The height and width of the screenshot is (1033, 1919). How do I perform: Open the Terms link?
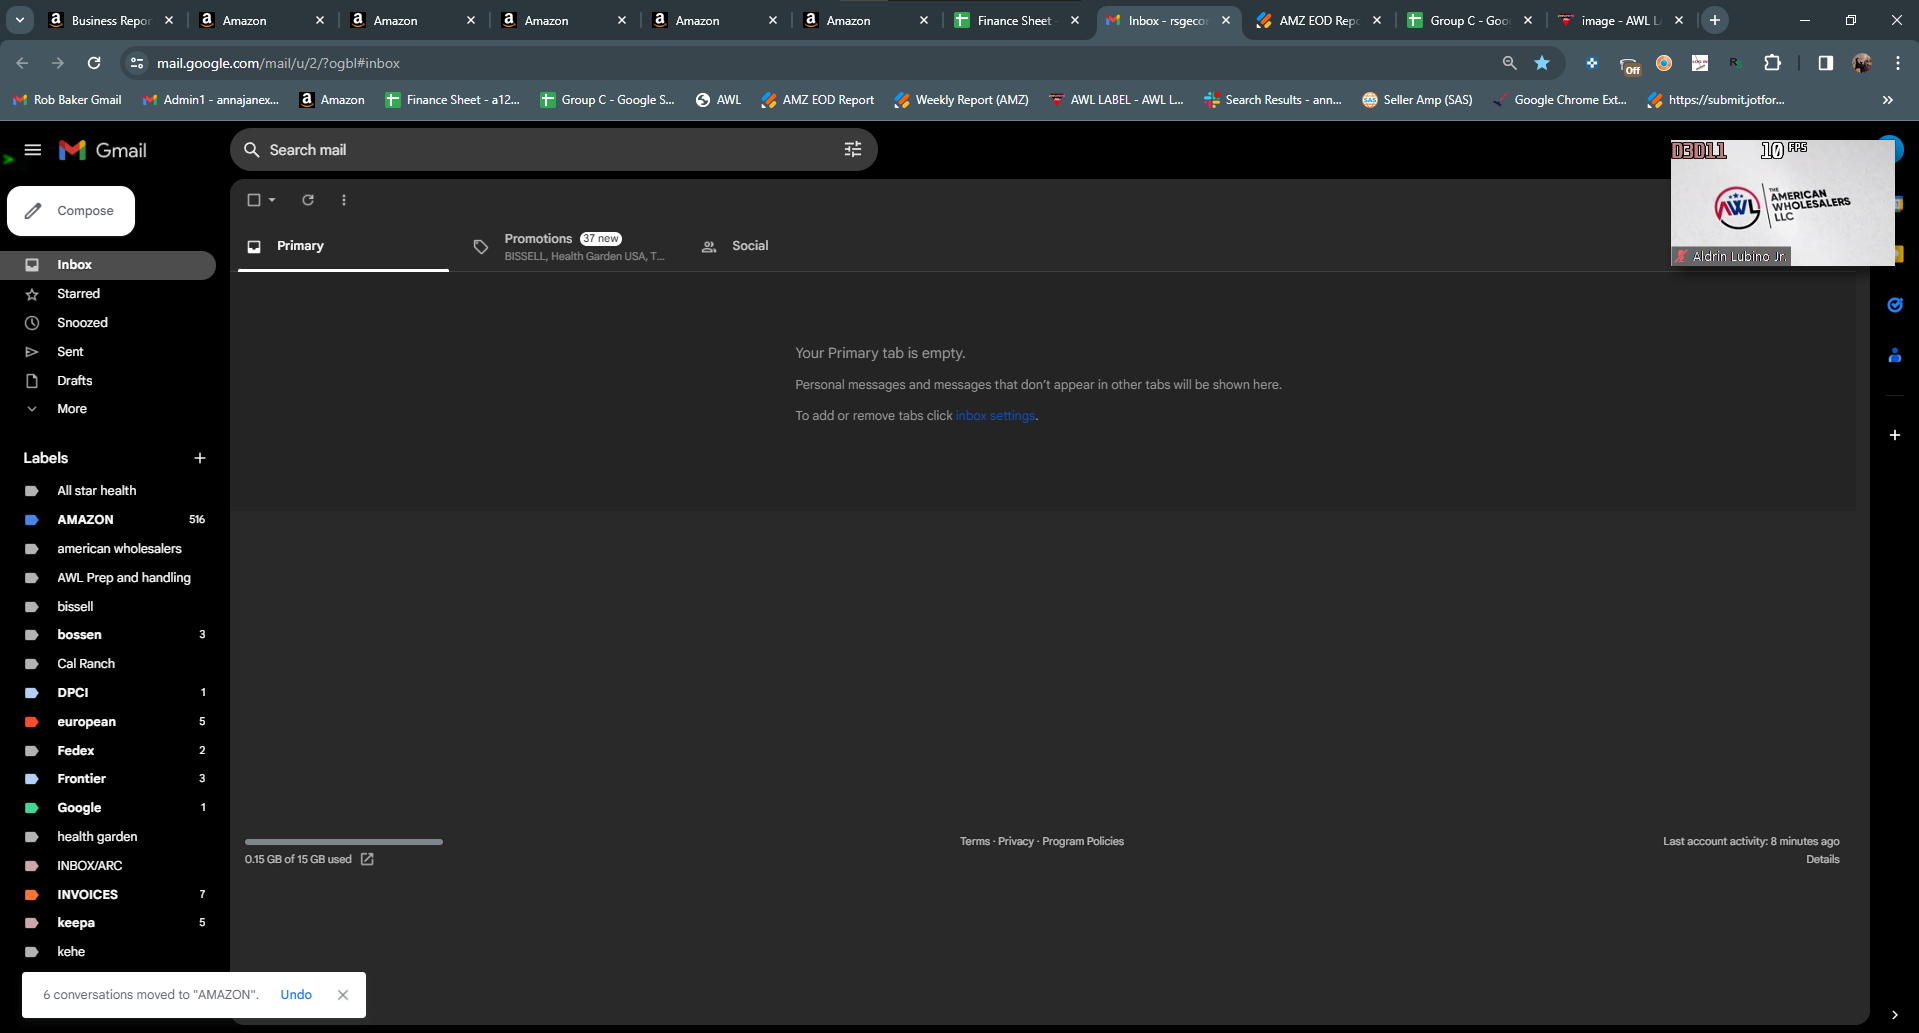pyautogui.click(x=975, y=842)
